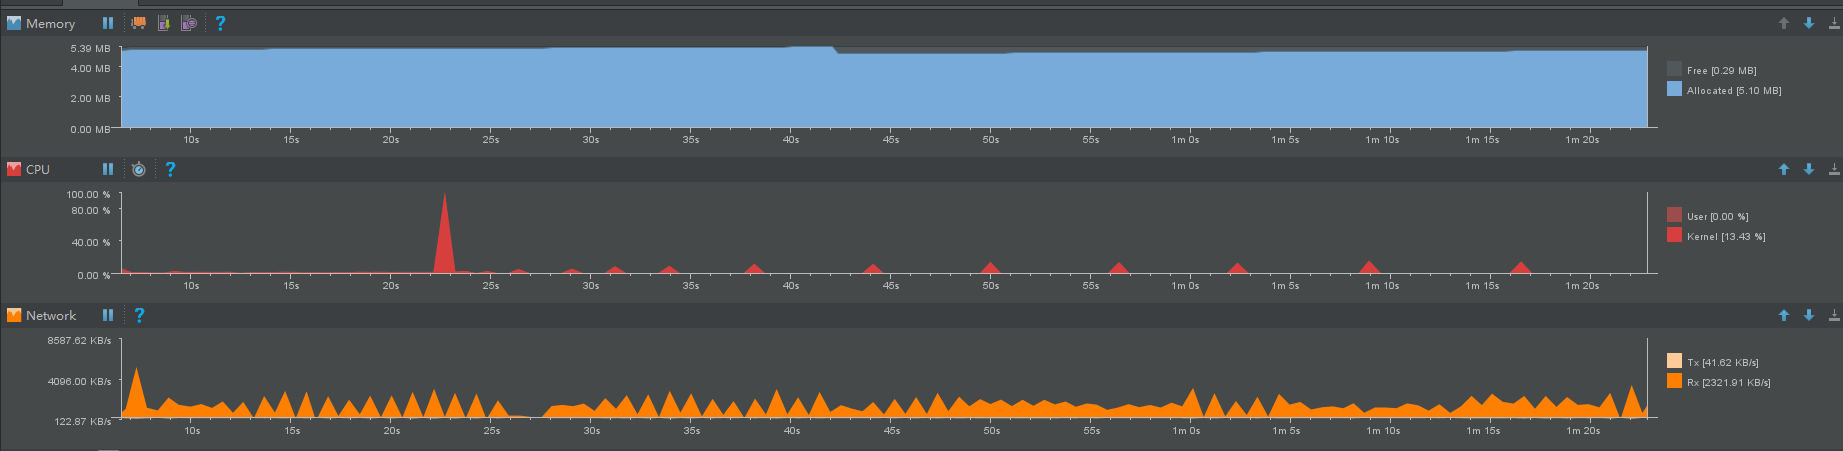Move the CPU panel up with arrow
The height and width of the screenshot is (451, 1843).
(1784, 169)
